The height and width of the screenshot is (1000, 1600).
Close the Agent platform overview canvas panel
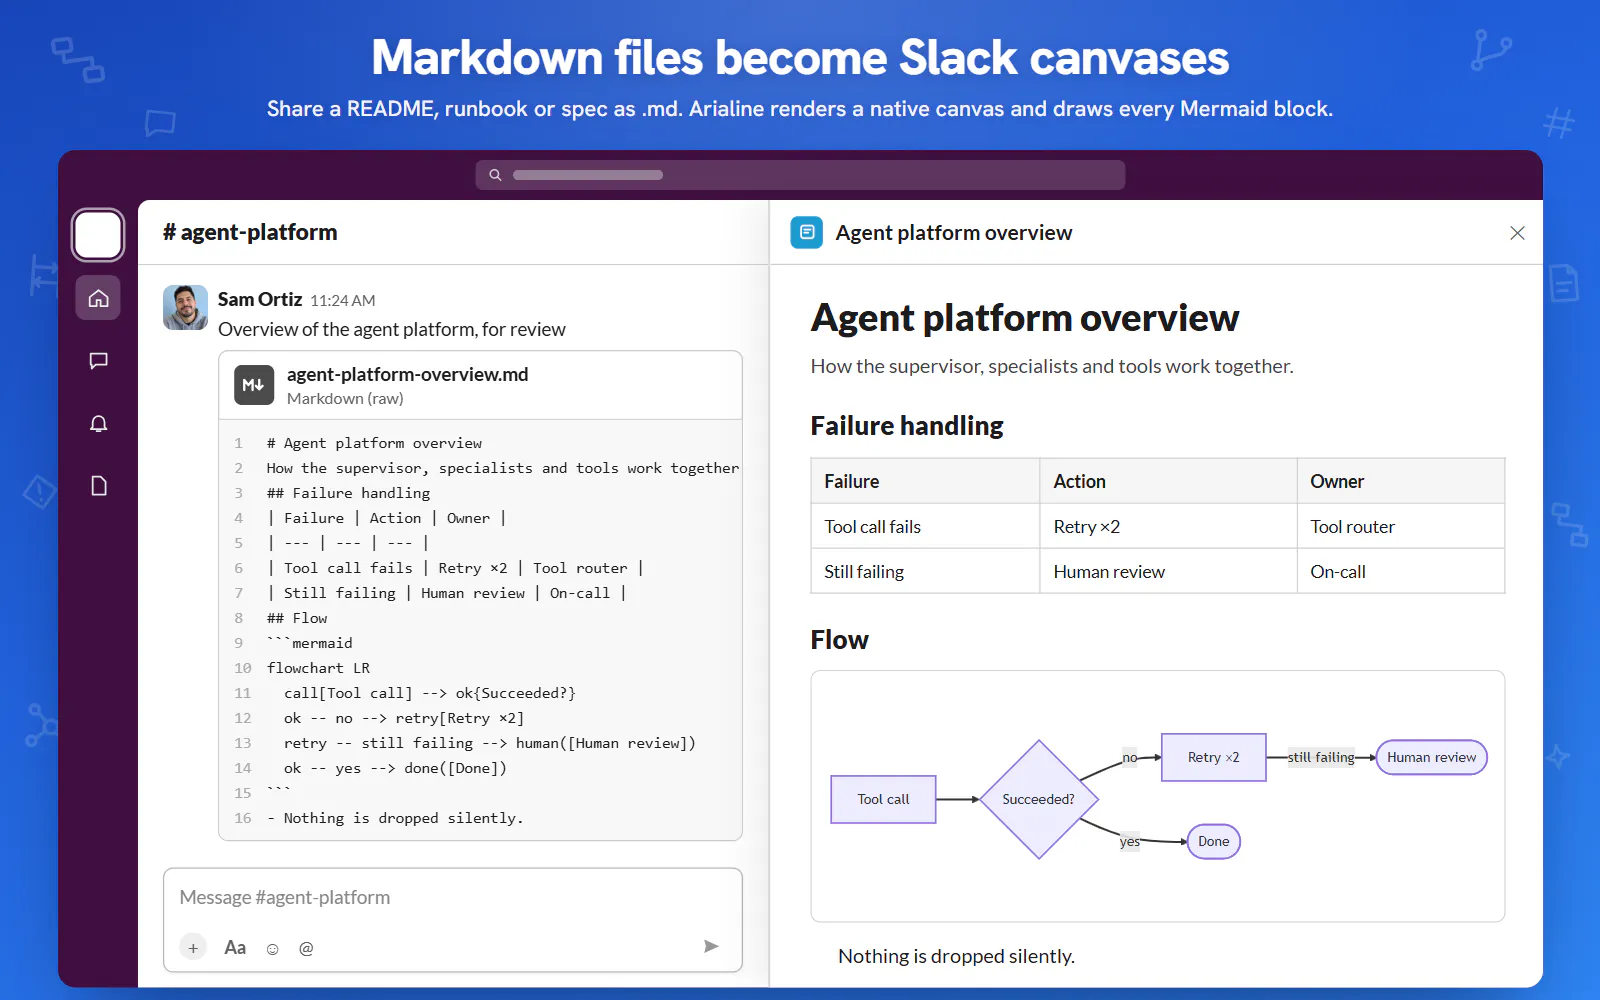tap(1517, 233)
